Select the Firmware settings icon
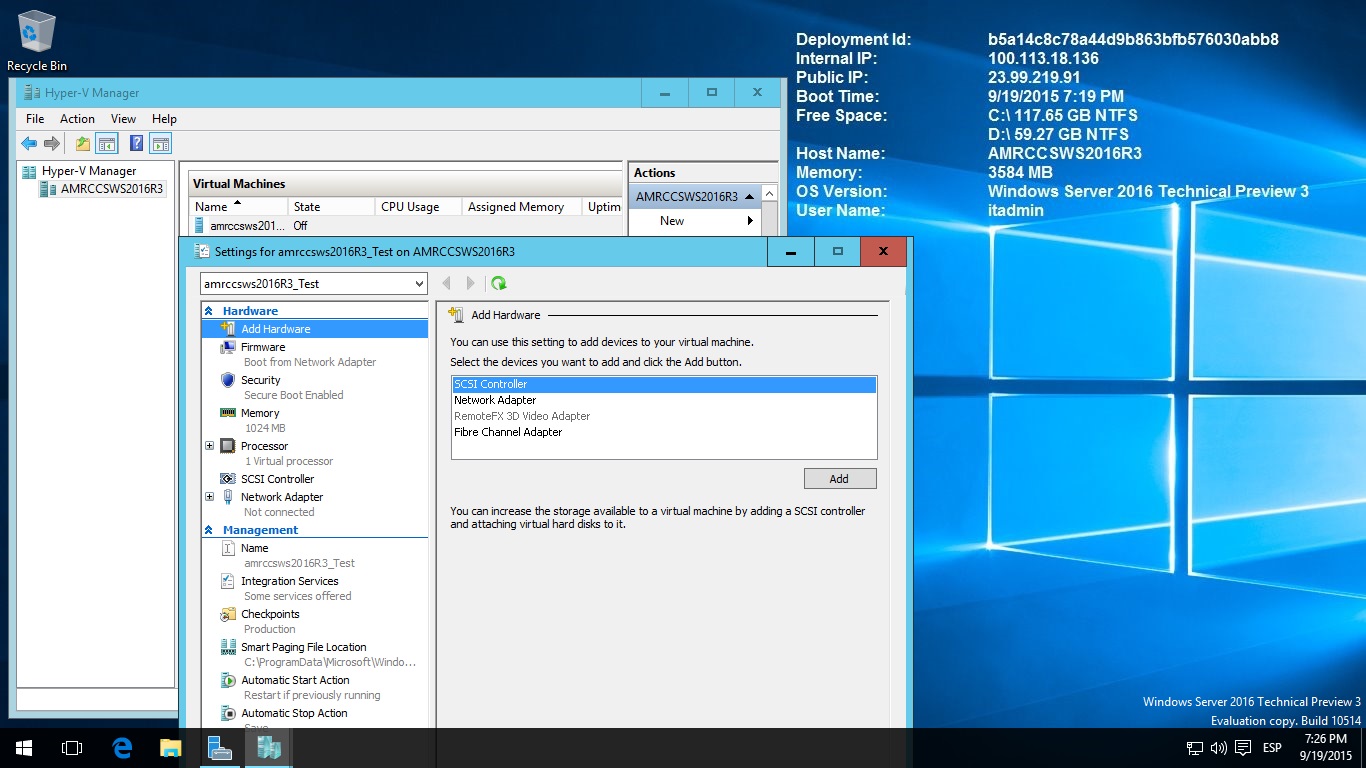Screen dimensions: 1366x768 click(x=228, y=347)
